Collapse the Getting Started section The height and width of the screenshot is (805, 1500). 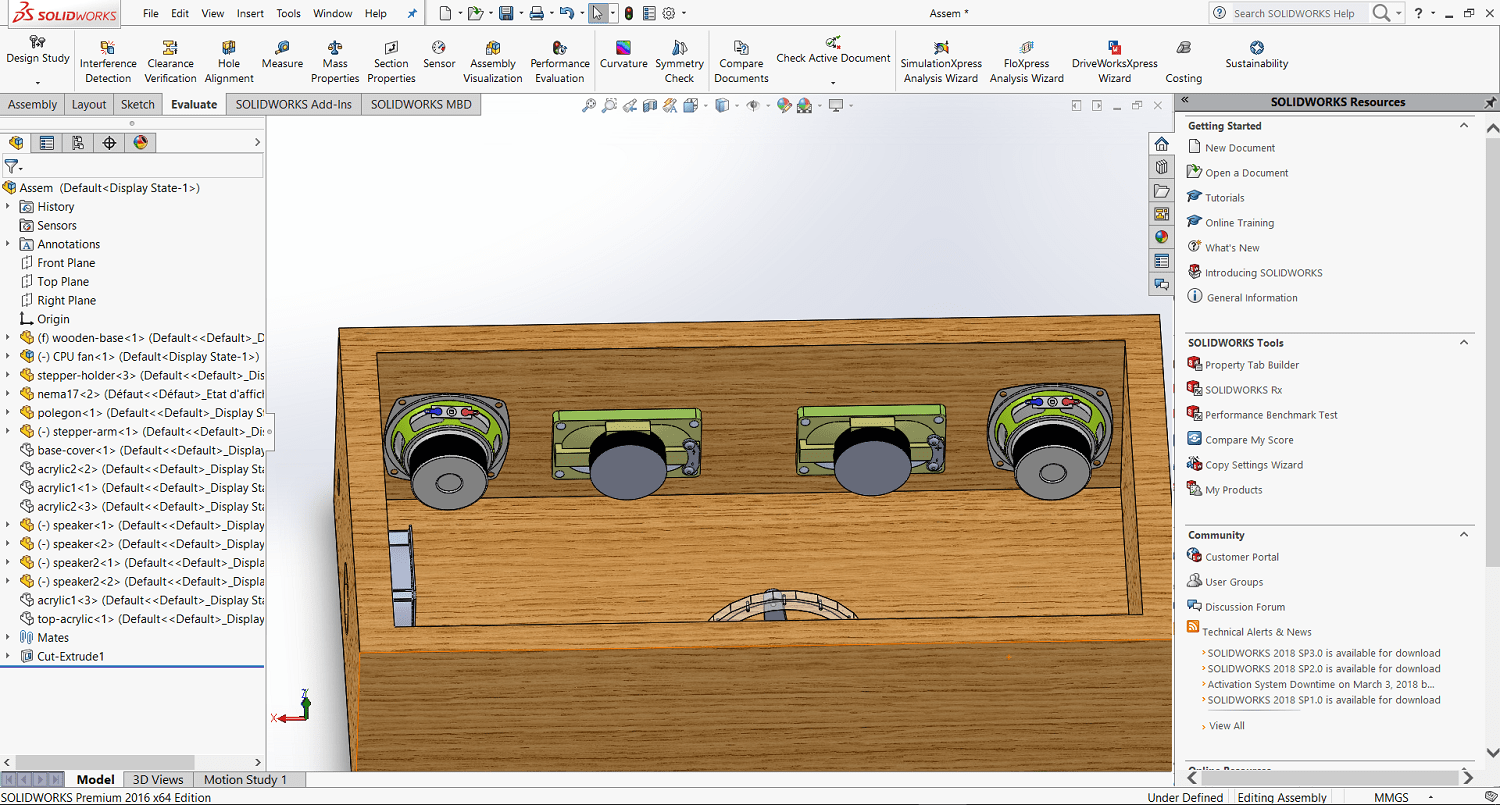point(1464,126)
